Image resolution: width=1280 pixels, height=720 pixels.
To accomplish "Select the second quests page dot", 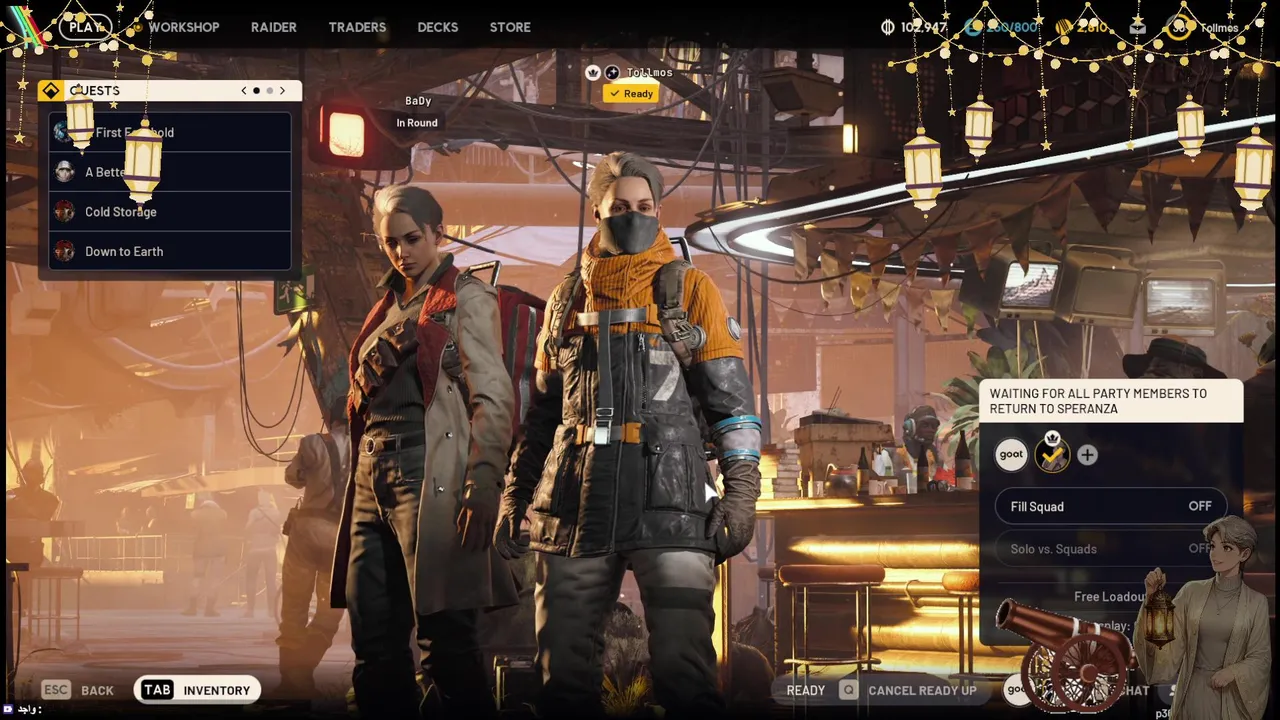I will [269, 91].
